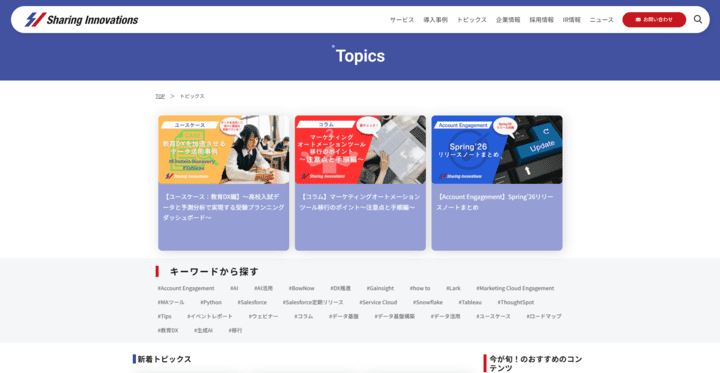This screenshot has height=373, width=720.
Task: Click the お問い合わせ contact button
Action: click(654, 20)
